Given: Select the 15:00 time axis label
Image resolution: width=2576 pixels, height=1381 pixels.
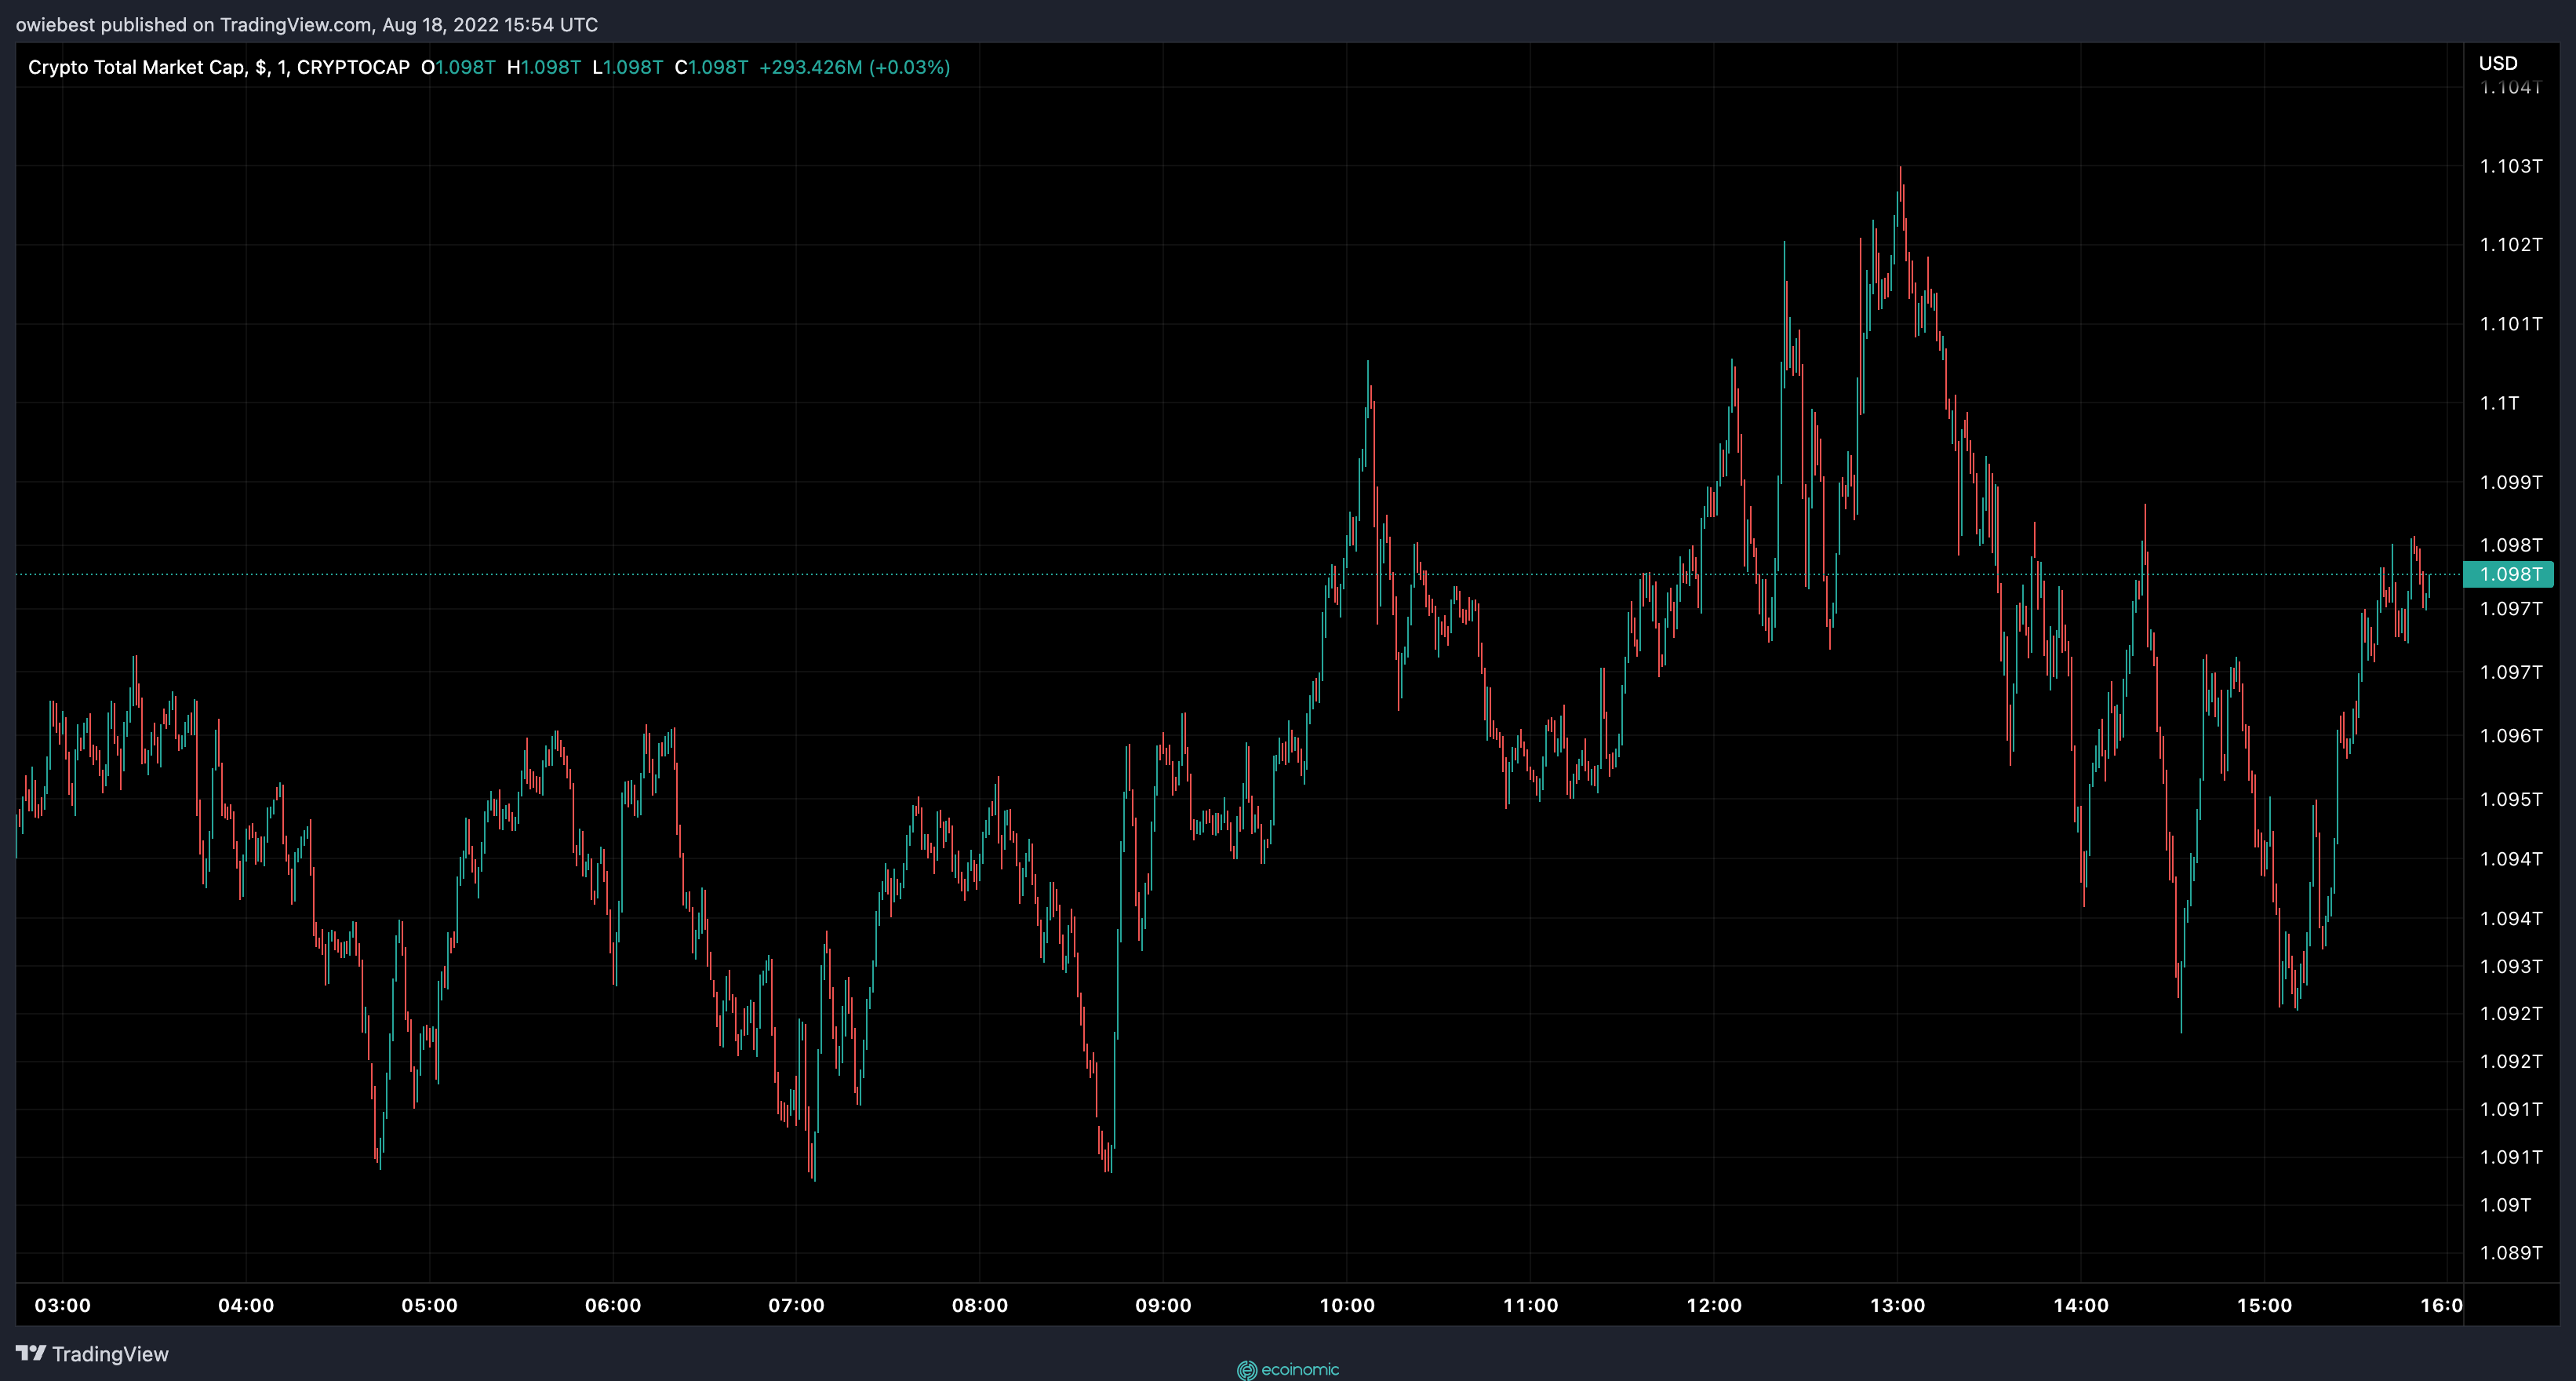Looking at the screenshot, I should 2265,1305.
